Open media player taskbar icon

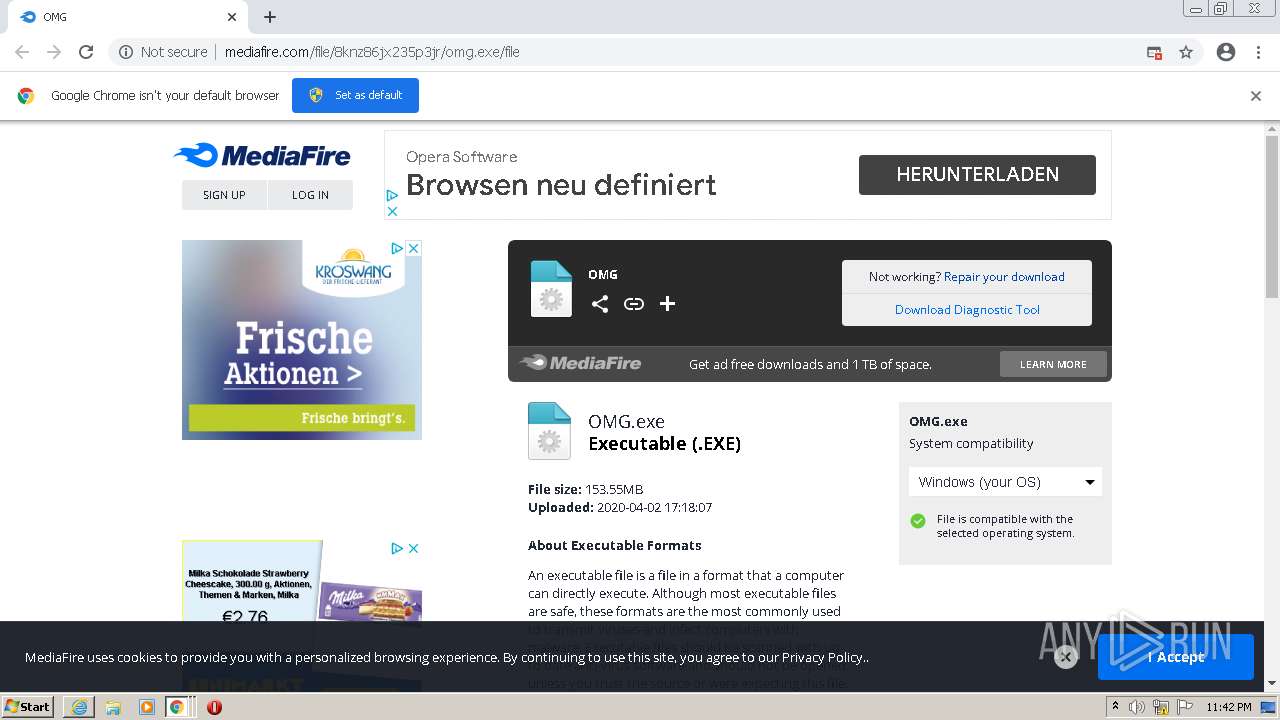click(146, 707)
